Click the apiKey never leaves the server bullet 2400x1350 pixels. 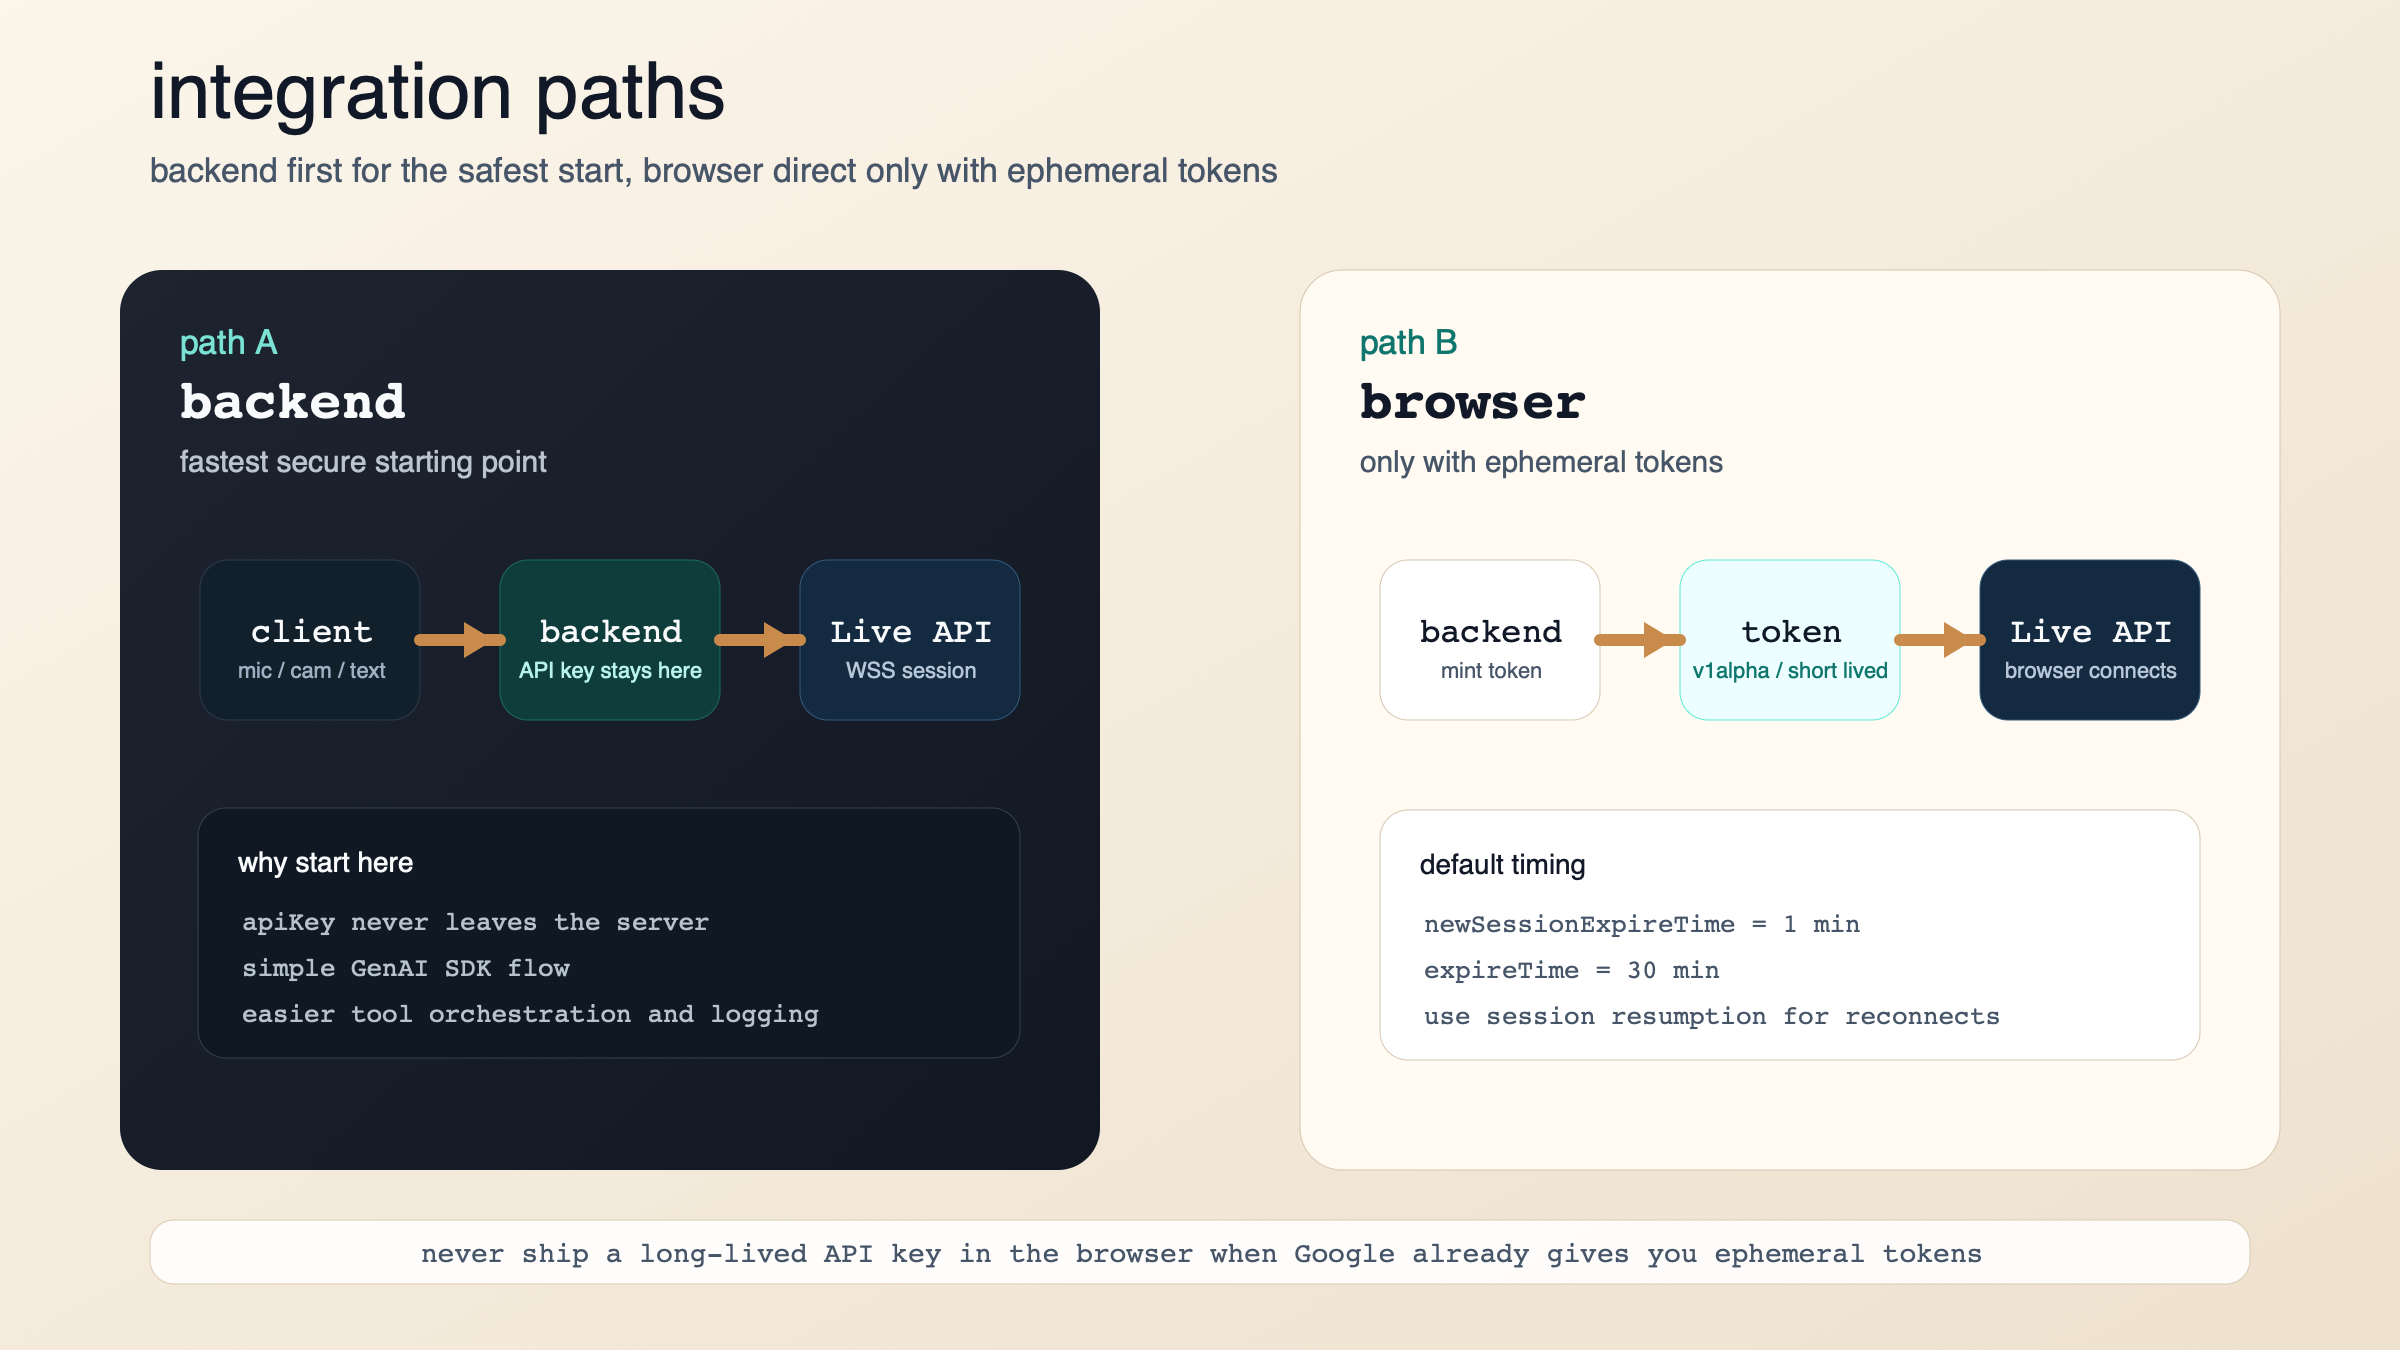[x=476, y=921]
